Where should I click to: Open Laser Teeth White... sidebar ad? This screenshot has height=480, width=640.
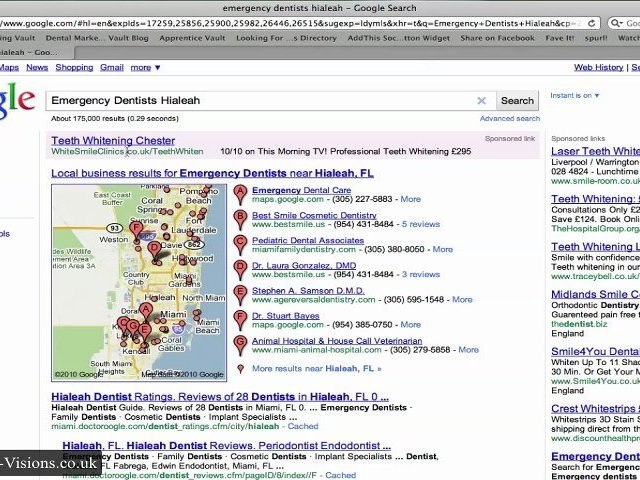click(x=596, y=151)
